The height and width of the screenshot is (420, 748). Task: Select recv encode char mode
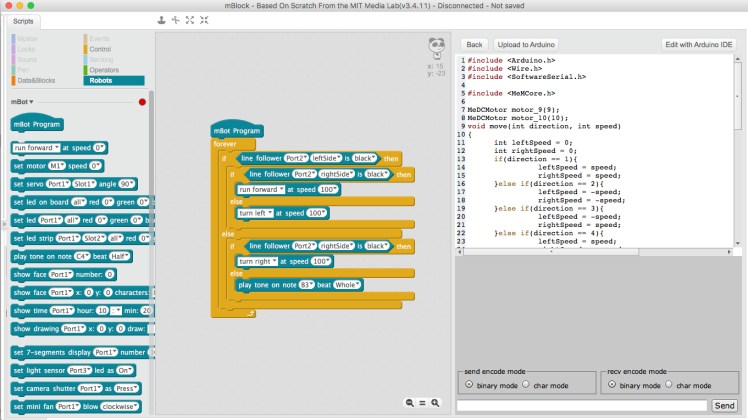[x=670, y=384]
